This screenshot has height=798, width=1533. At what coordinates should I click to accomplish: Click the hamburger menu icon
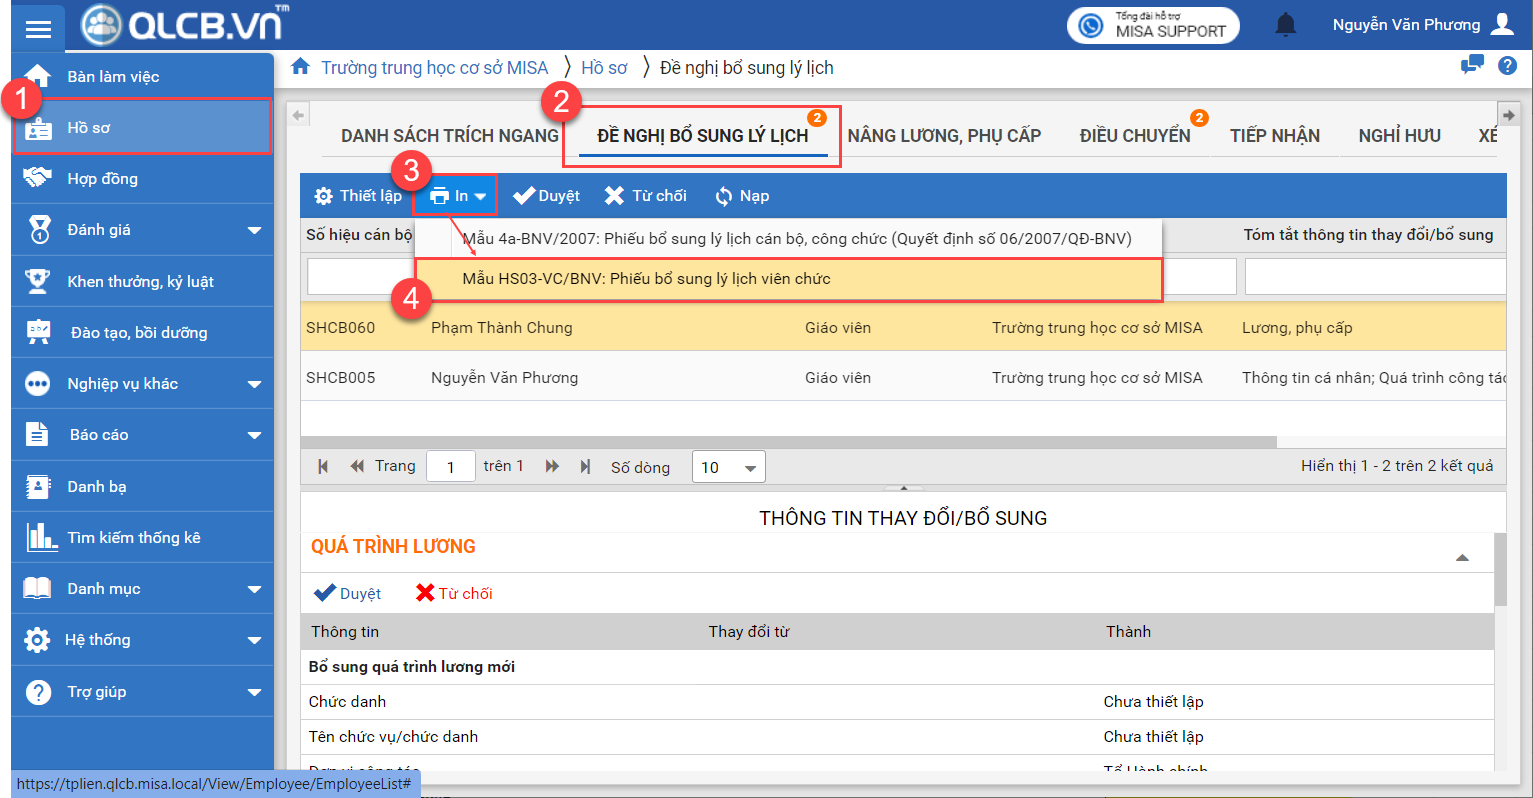[38, 28]
